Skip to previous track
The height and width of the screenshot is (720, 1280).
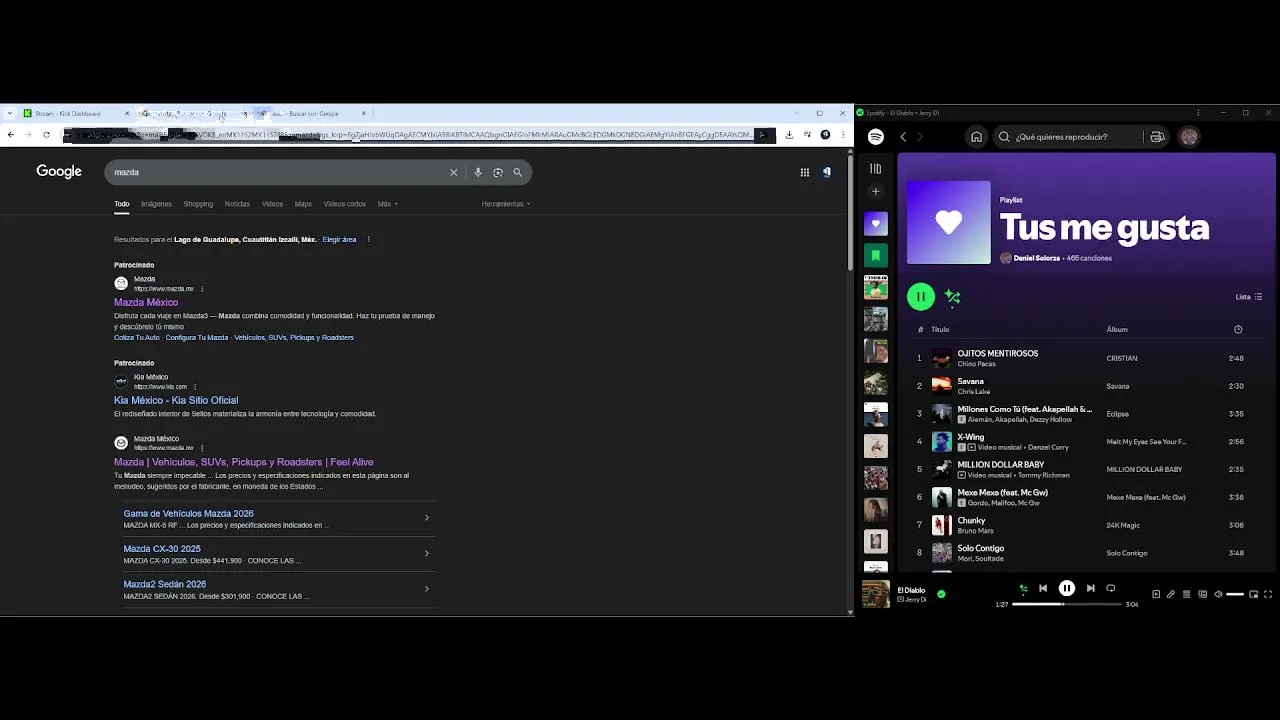pos(1043,589)
